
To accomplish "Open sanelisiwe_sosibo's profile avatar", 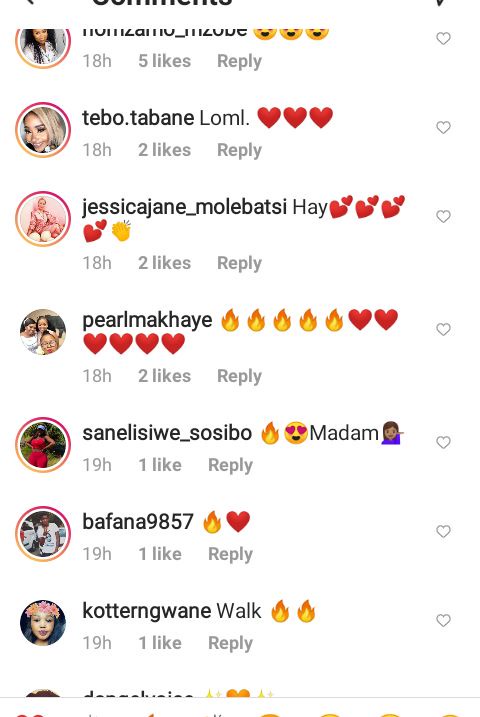I will pyautogui.click(x=43, y=444).
